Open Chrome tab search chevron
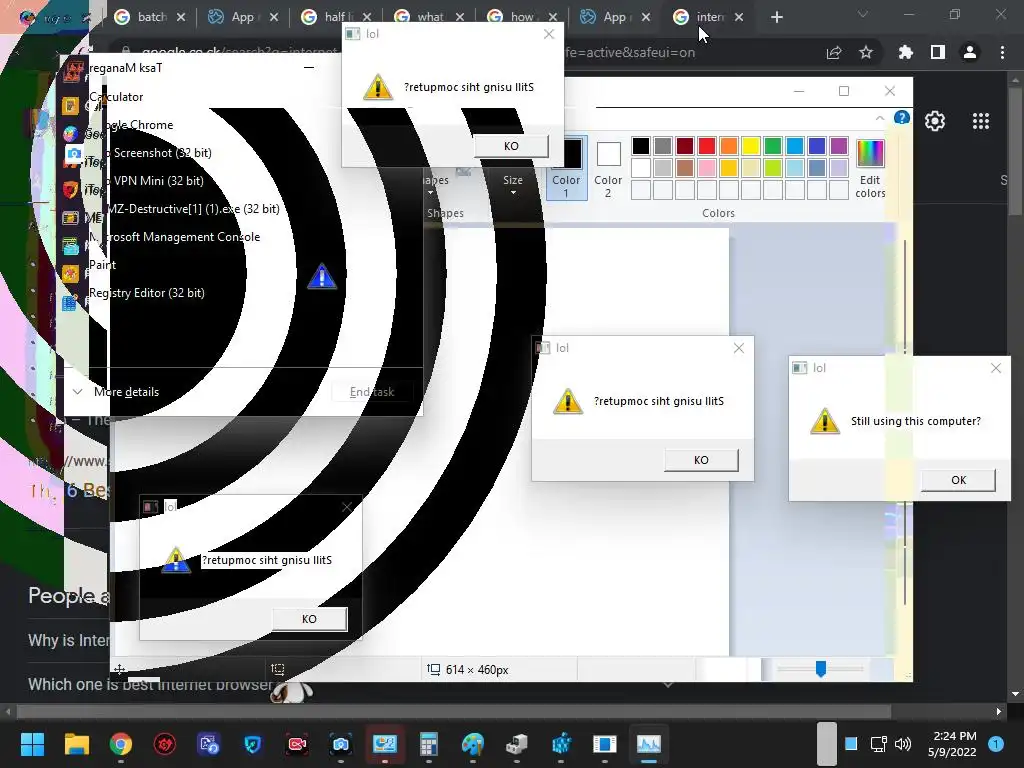The width and height of the screenshot is (1024, 768). [x=863, y=14]
